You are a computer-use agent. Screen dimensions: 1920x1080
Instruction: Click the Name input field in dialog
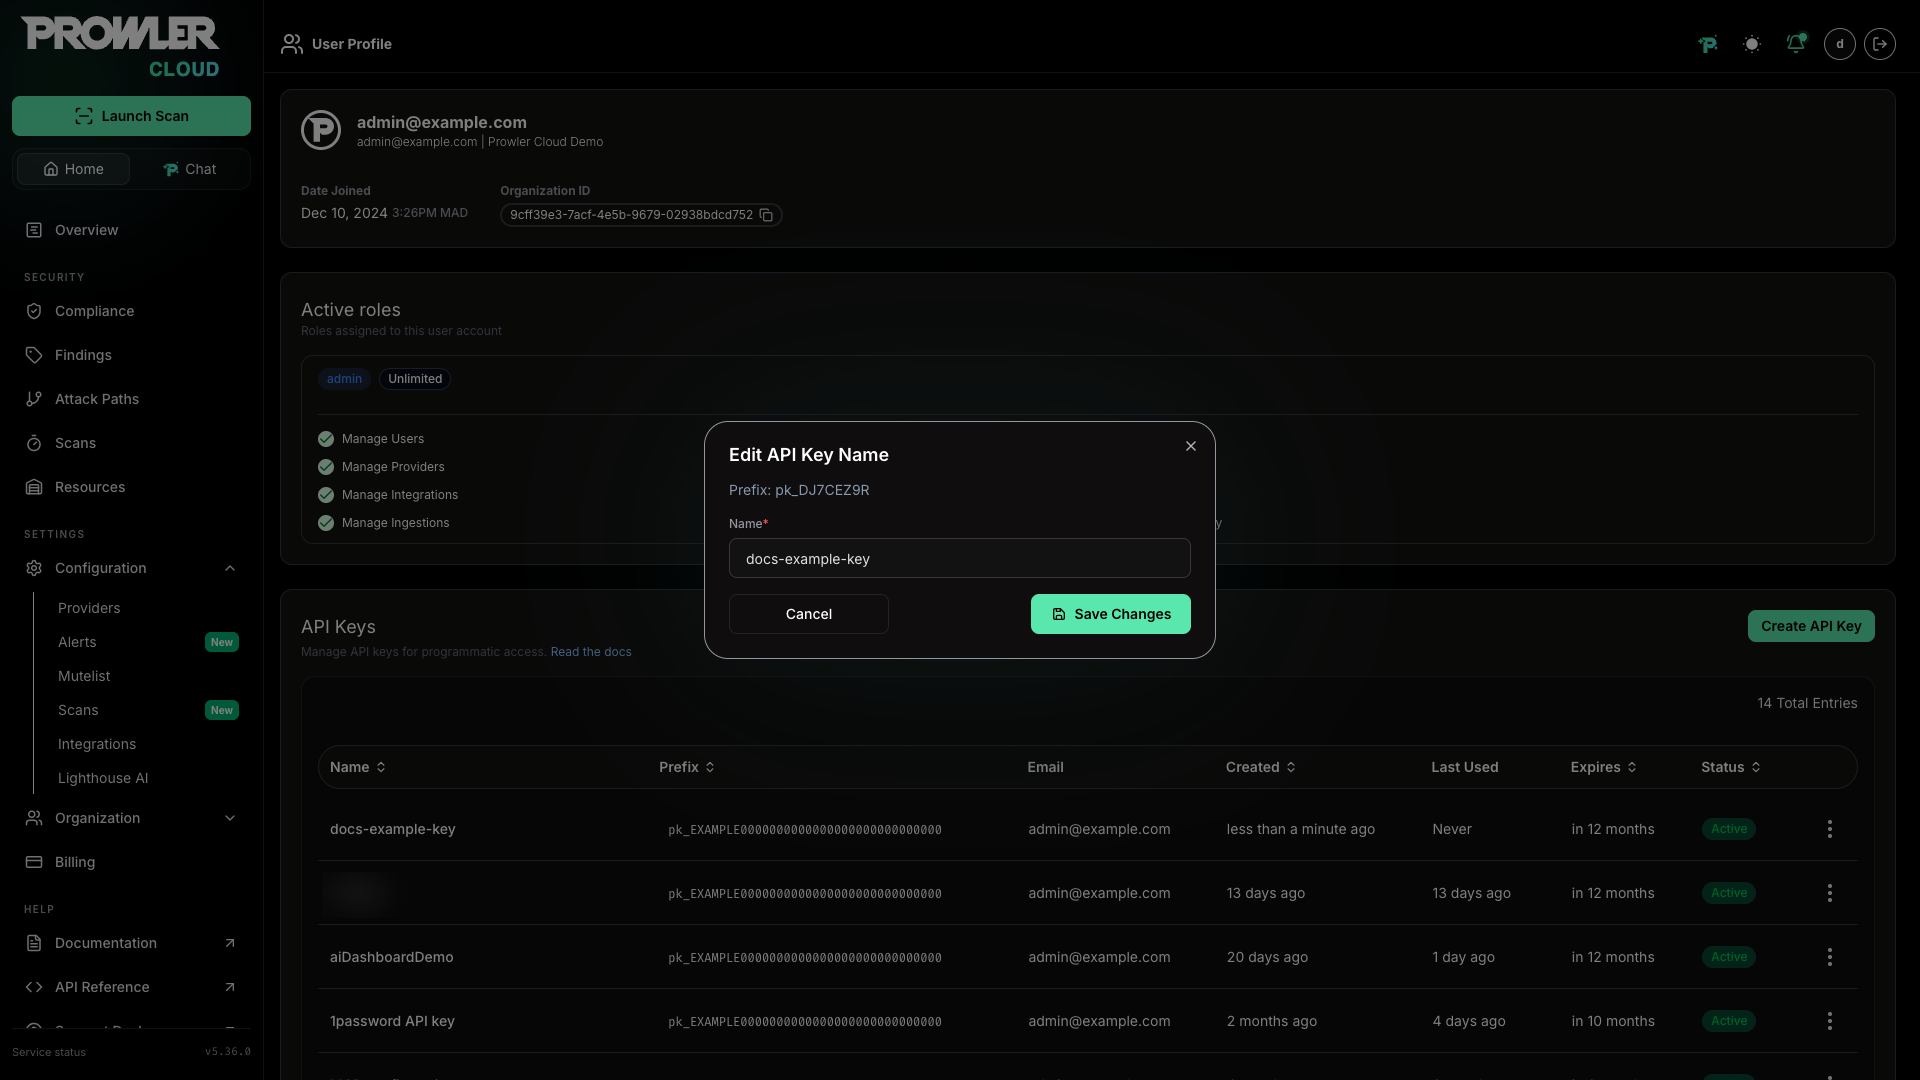960,558
